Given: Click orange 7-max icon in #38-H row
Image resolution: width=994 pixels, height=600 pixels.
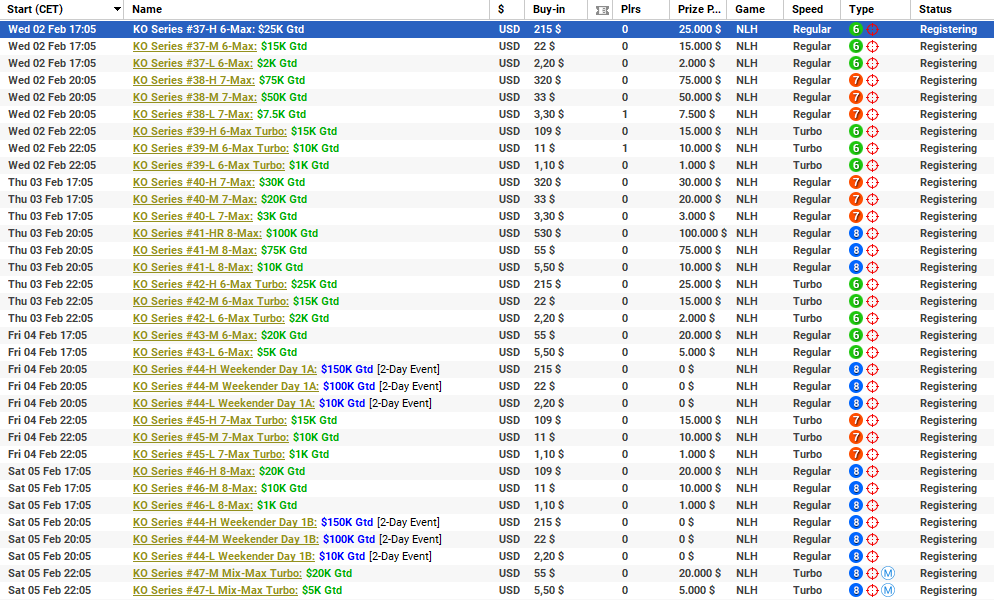Looking at the screenshot, I should pyautogui.click(x=856, y=81).
